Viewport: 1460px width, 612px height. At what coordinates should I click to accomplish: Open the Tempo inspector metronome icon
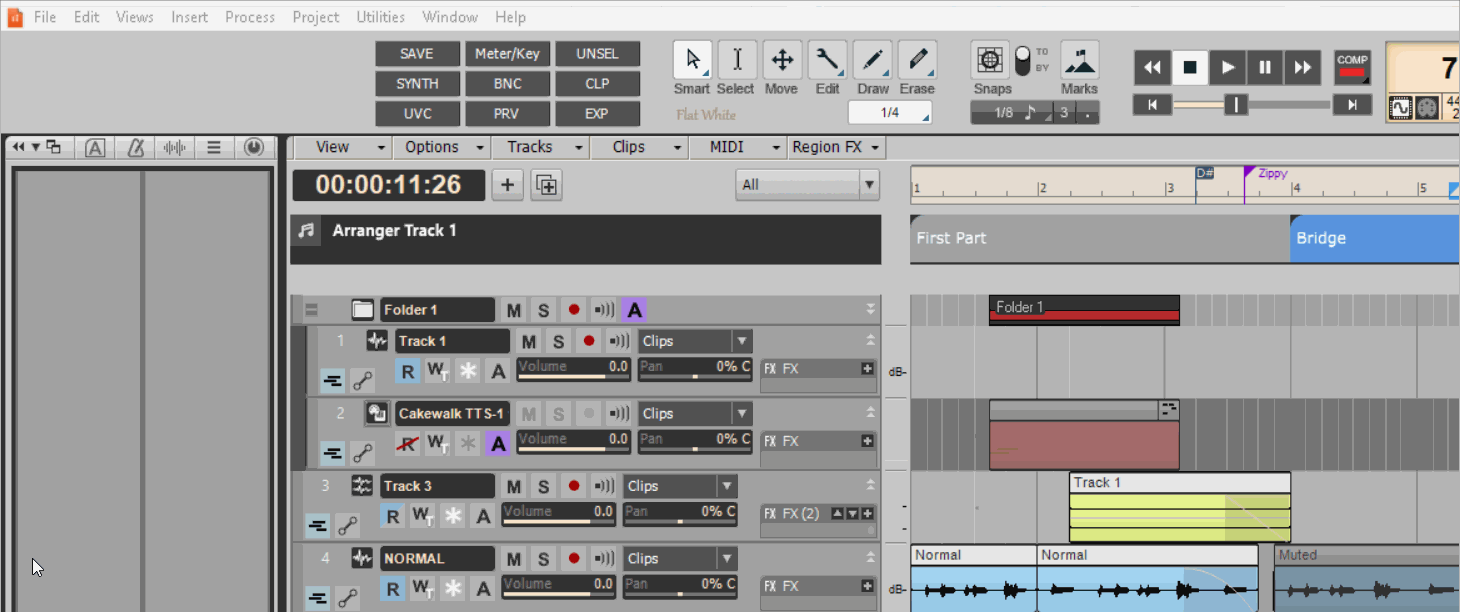[135, 148]
